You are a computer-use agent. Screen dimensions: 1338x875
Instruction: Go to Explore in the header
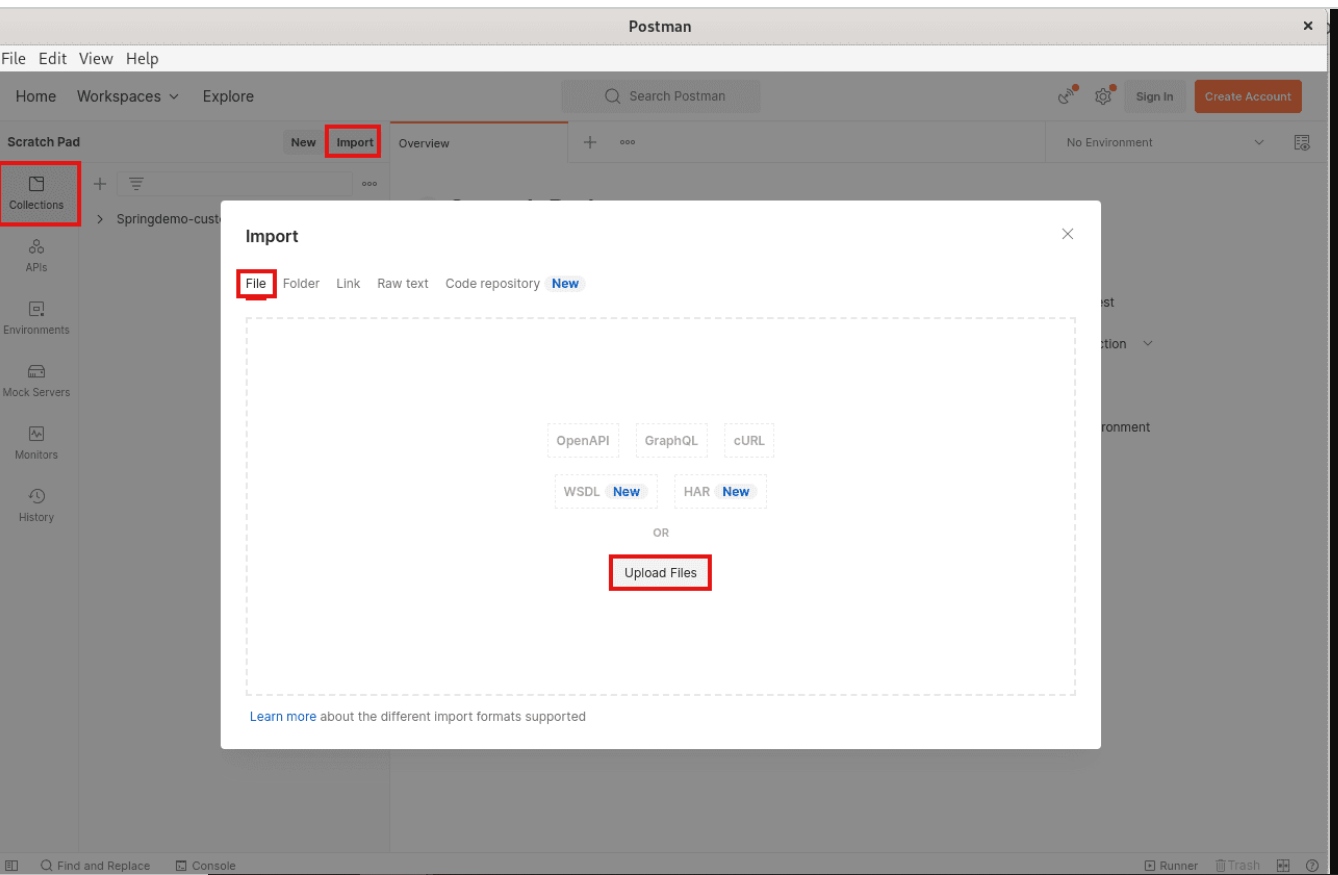tap(228, 96)
